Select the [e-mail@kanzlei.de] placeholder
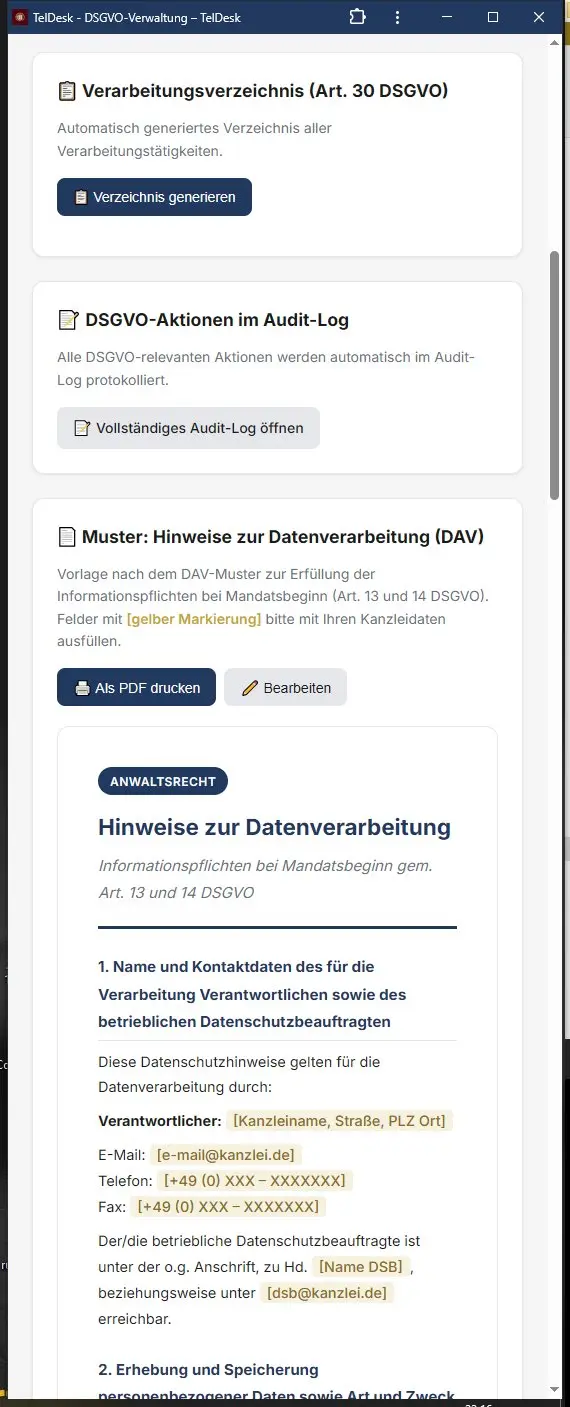Viewport: 570px width, 1407px height. point(226,1155)
